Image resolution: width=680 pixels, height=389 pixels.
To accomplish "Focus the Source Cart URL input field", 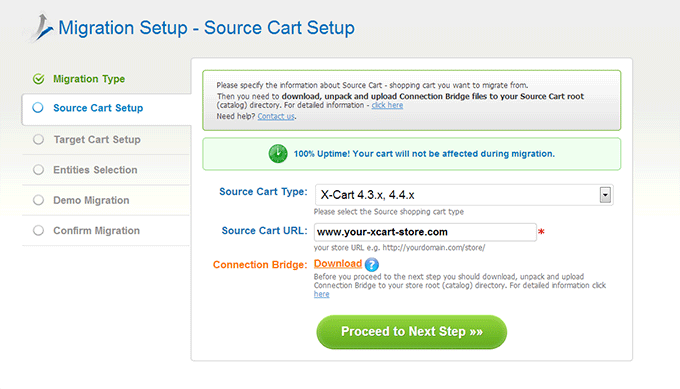I will point(425,232).
